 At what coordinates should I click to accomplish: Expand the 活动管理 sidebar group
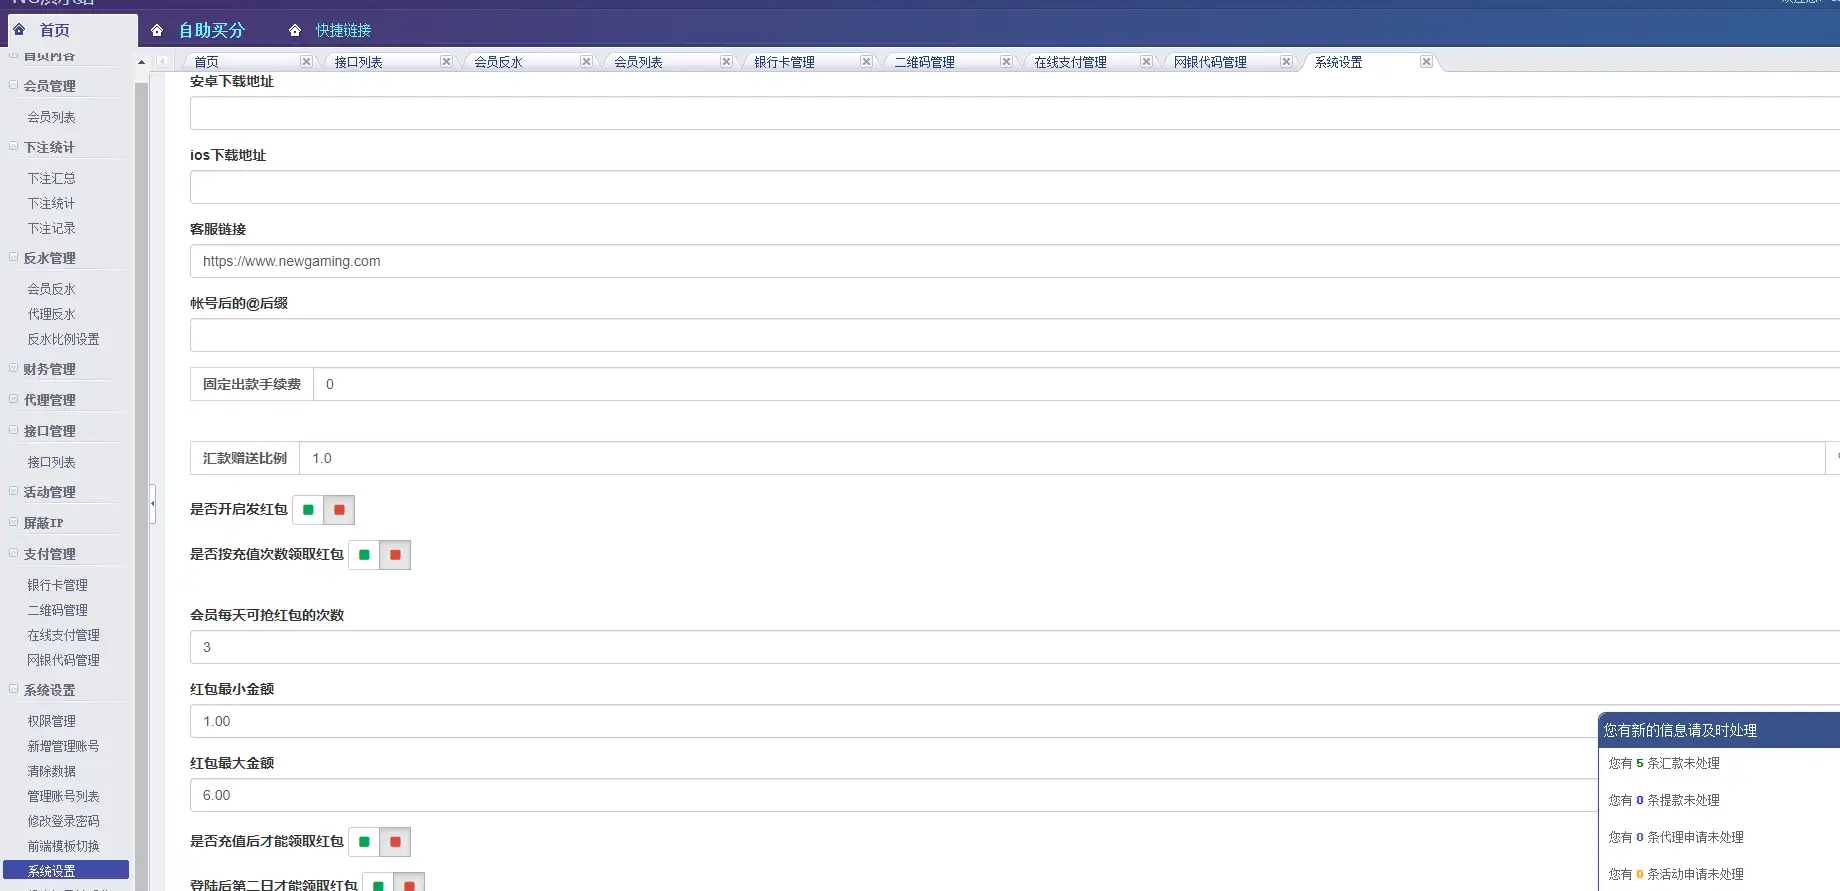pos(14,491)
